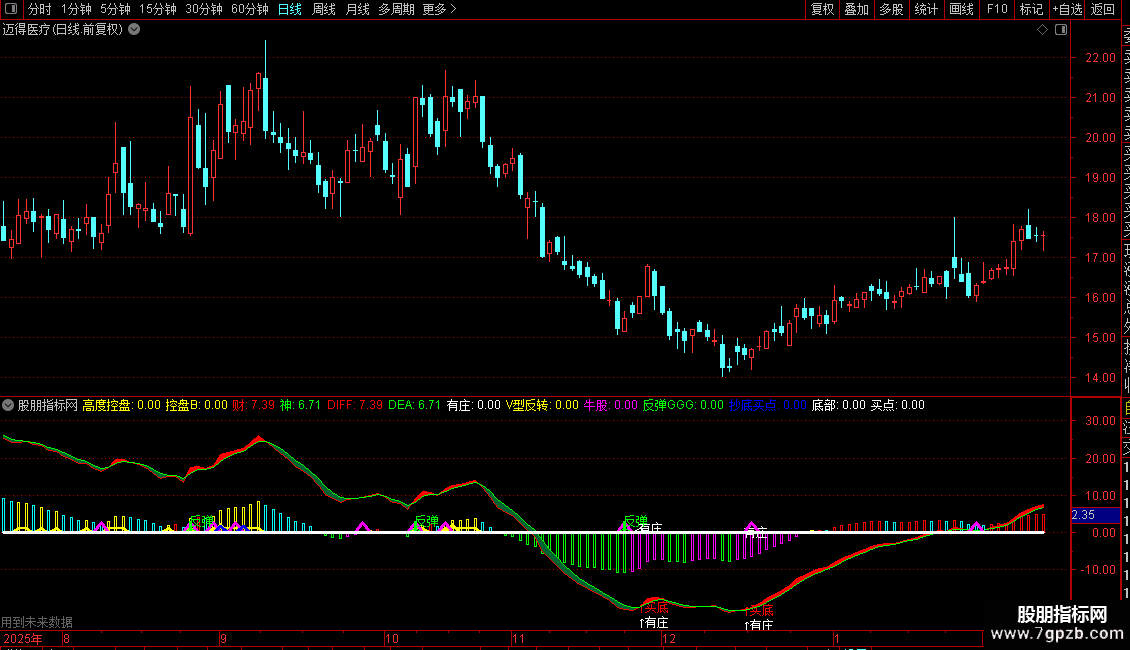Click the 2025年 label on time axis
The height and width of the screenshot is (650, 1130).
pos(24,638)
